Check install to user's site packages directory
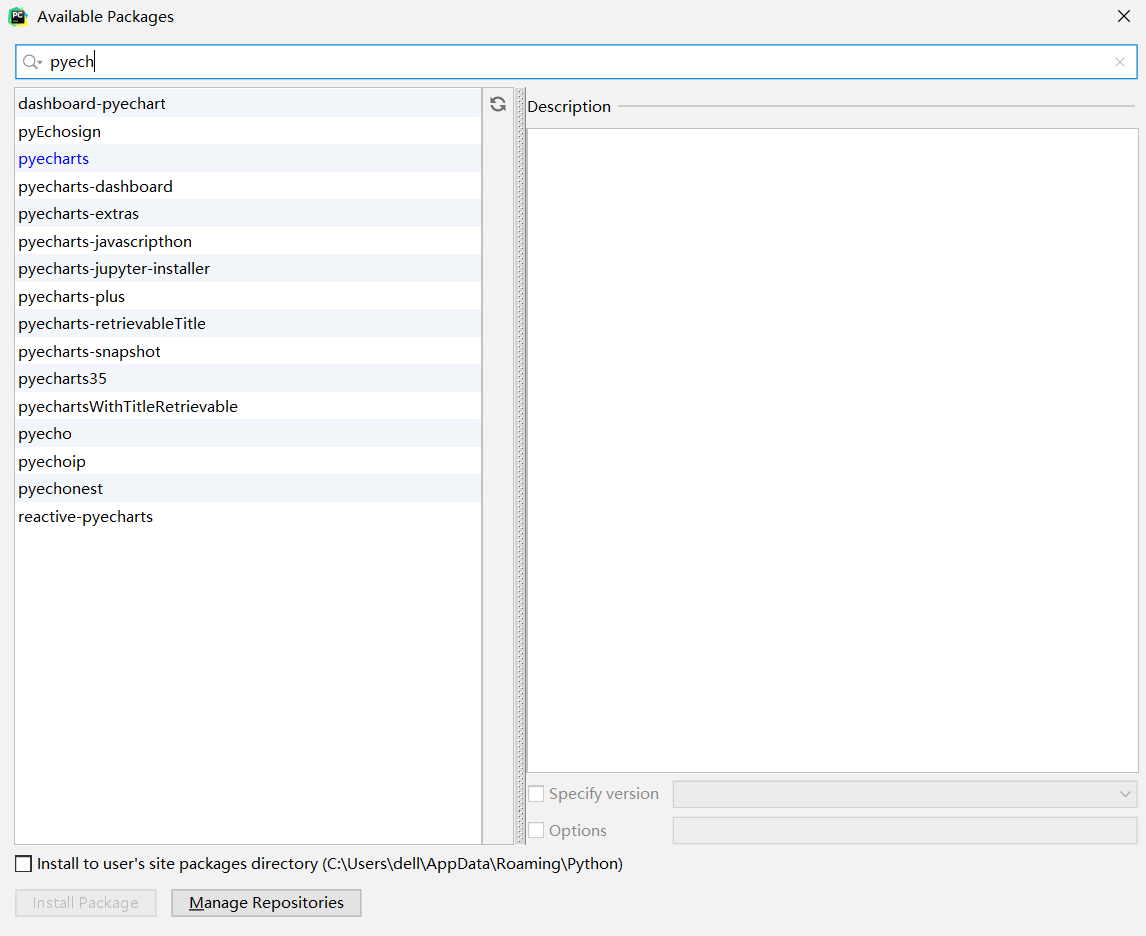The width and height of the screenshot is (1146, 936). point(22,863)
